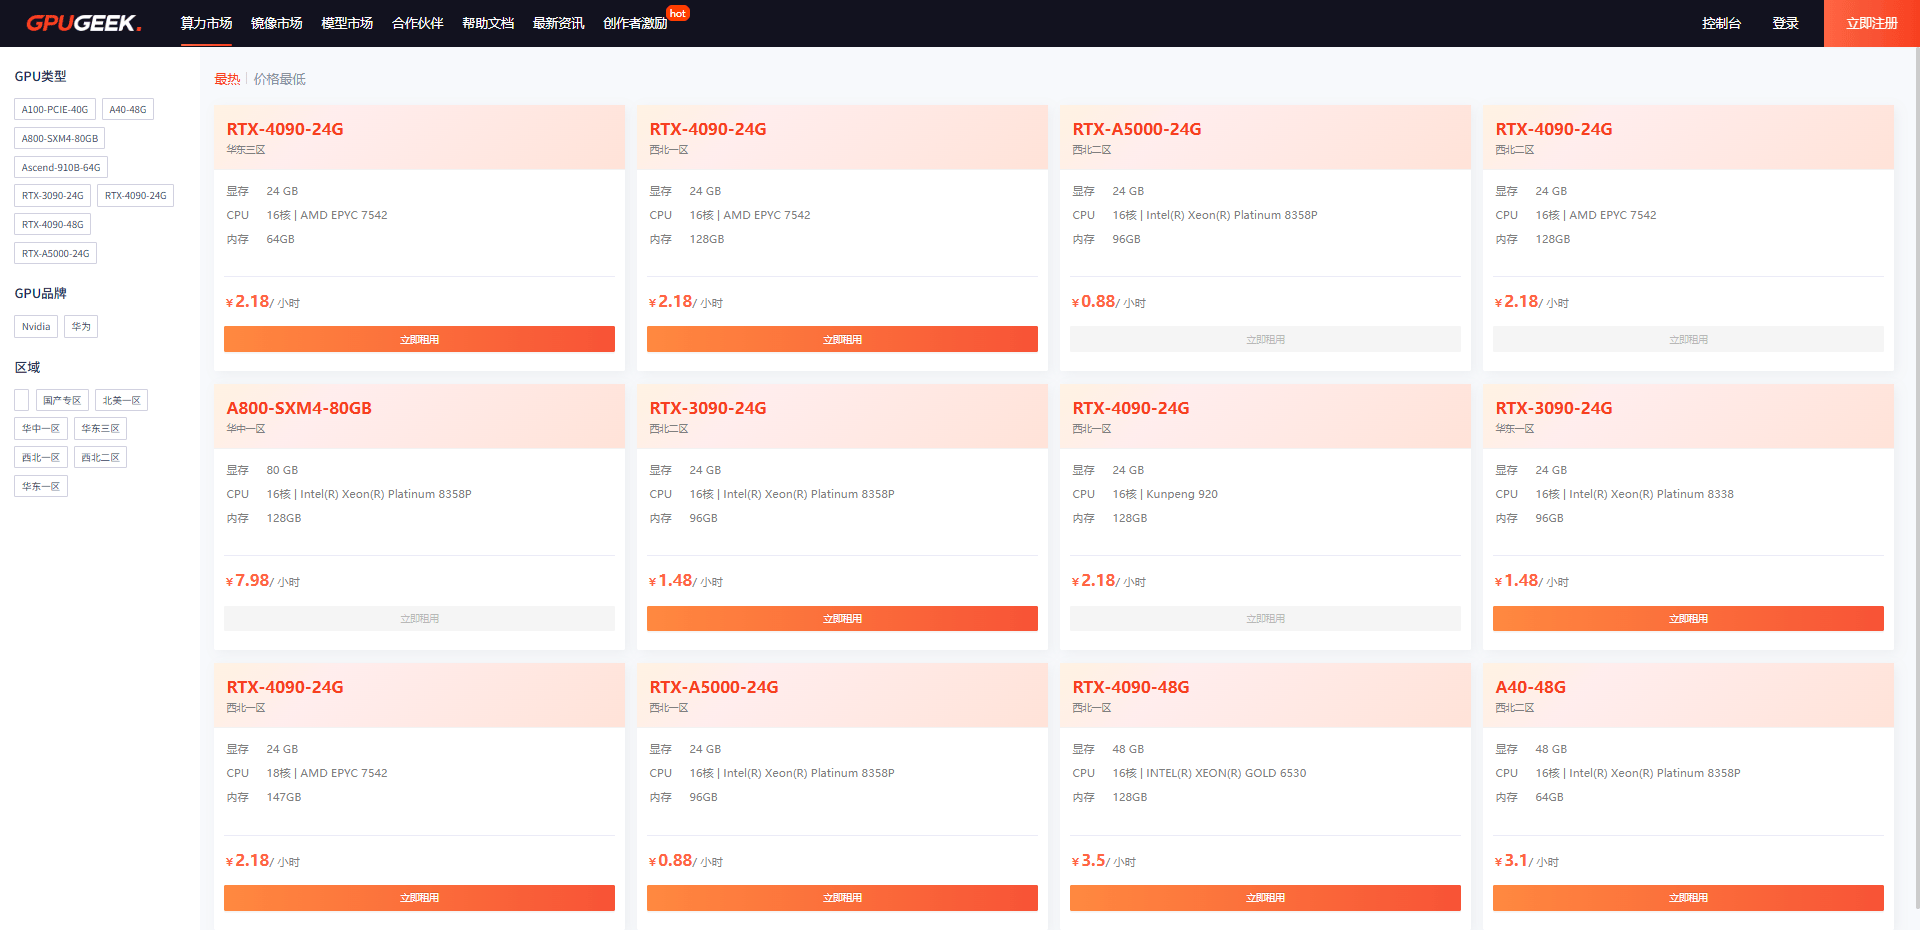Click the 区域 filter heading
The image size is (1920, 930).
click(x=27, y=367)
